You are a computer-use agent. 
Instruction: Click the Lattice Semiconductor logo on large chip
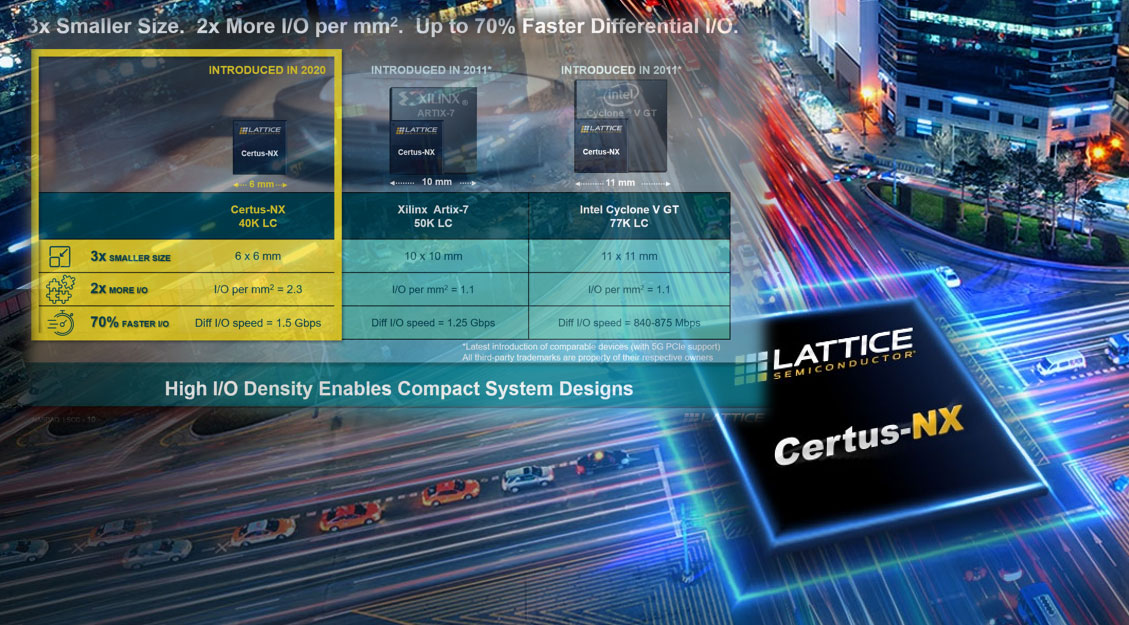825,356
